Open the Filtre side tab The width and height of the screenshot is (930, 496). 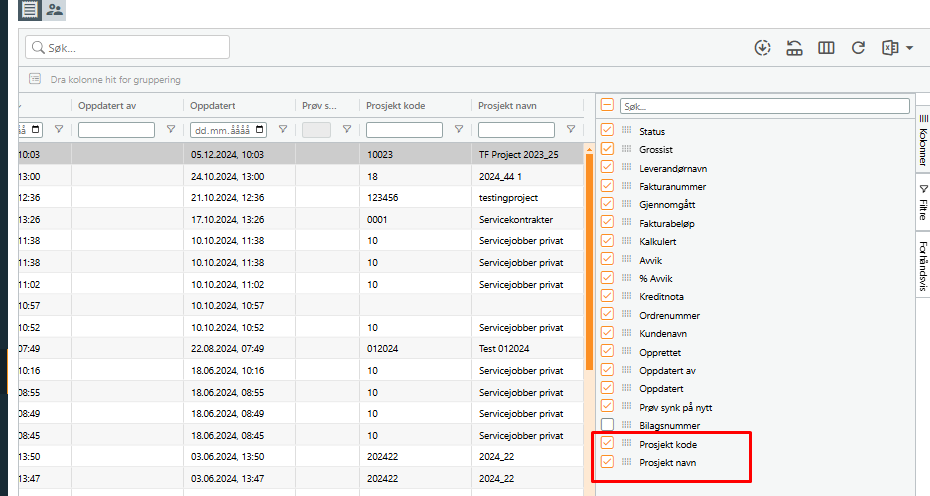[923, 203]
